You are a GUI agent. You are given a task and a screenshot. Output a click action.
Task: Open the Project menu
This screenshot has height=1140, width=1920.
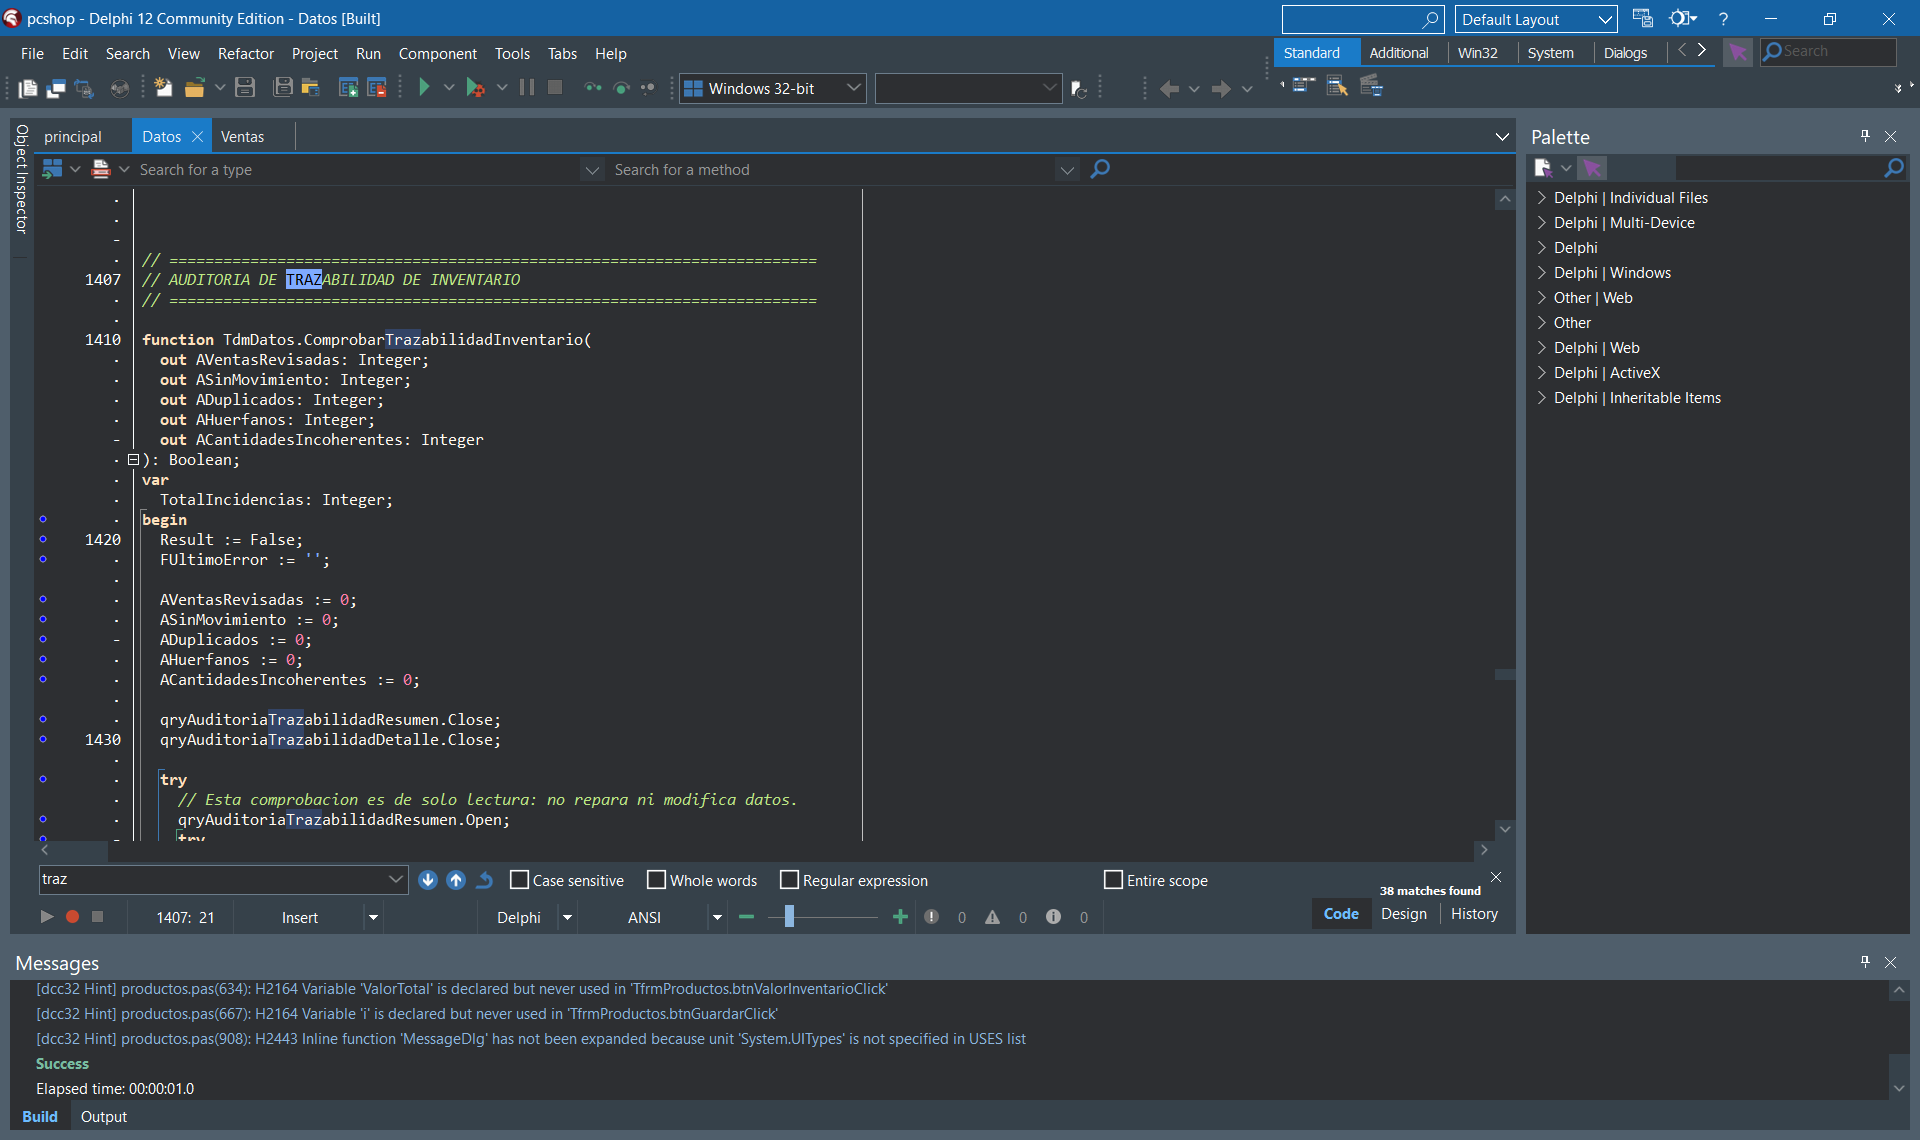point(314,54)
